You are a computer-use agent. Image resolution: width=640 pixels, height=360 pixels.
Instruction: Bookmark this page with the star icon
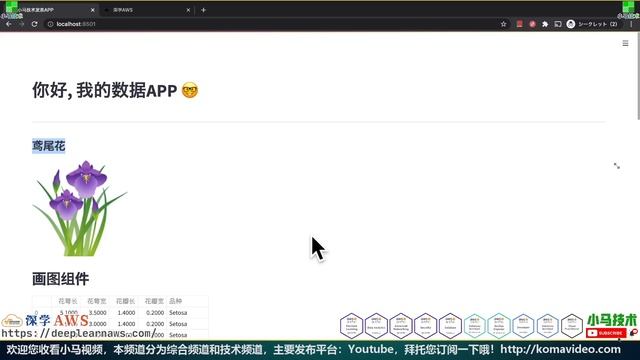pyautogui.click(x=504, y=24)
